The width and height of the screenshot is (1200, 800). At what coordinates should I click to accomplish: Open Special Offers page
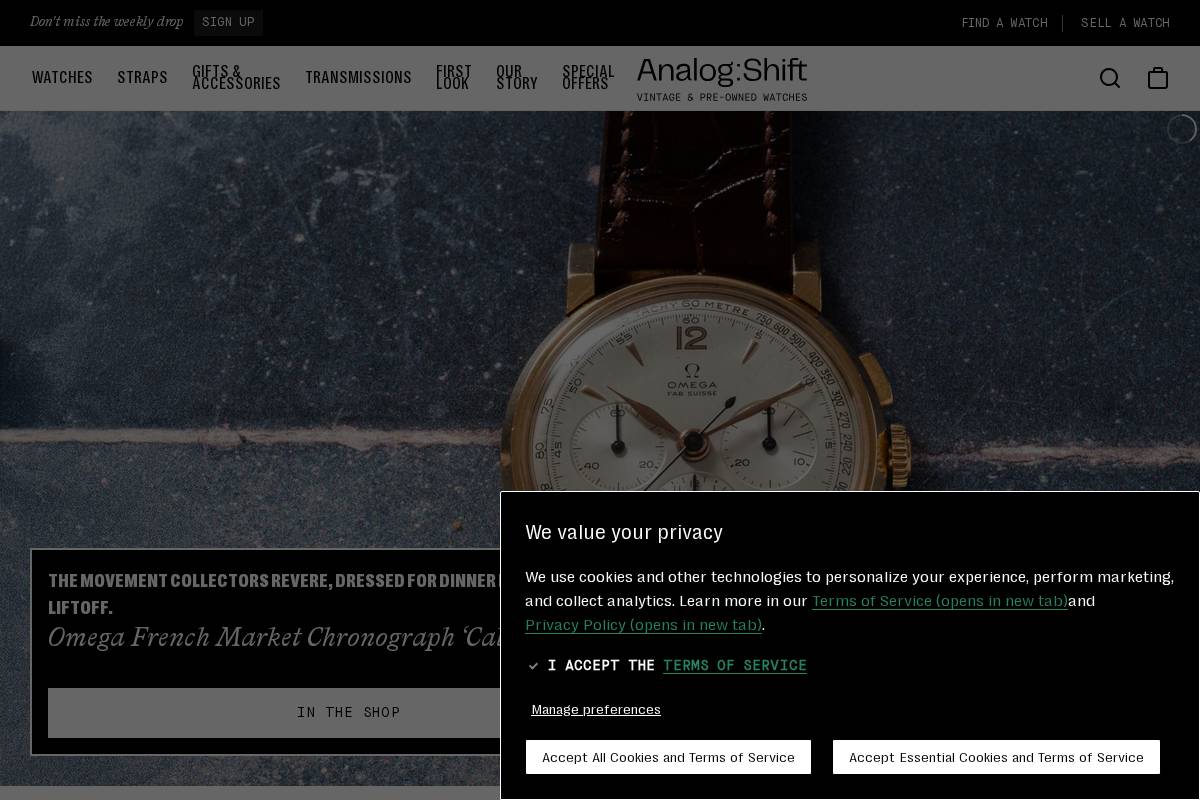588,78
